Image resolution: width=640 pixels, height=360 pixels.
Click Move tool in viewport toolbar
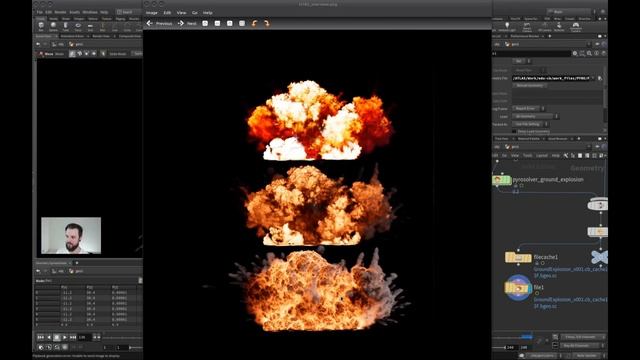[46, 54]
